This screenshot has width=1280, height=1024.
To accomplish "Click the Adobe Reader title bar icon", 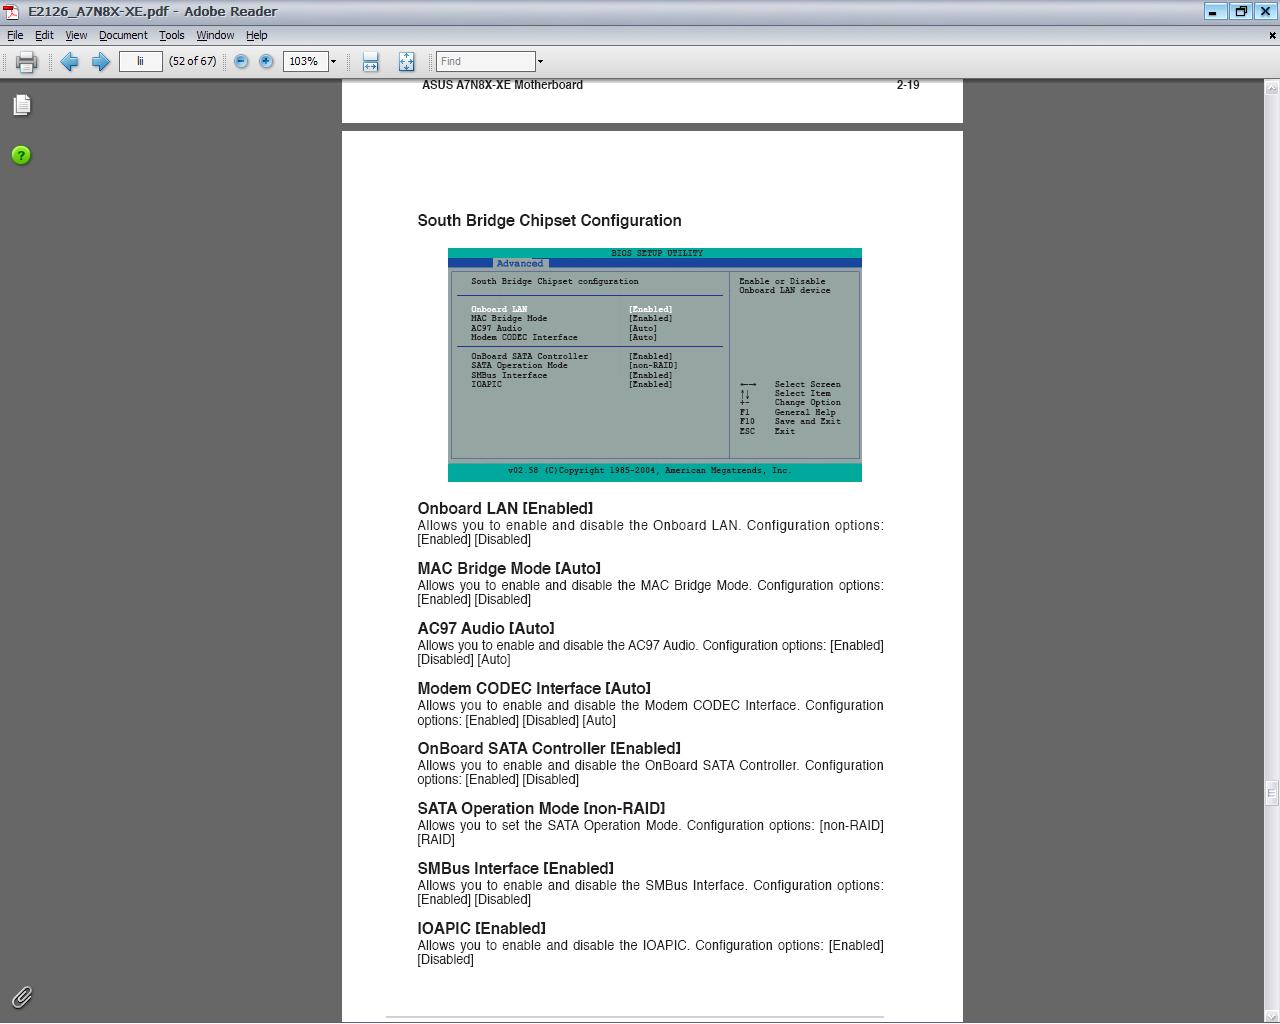I will click(x=10, y=11).
